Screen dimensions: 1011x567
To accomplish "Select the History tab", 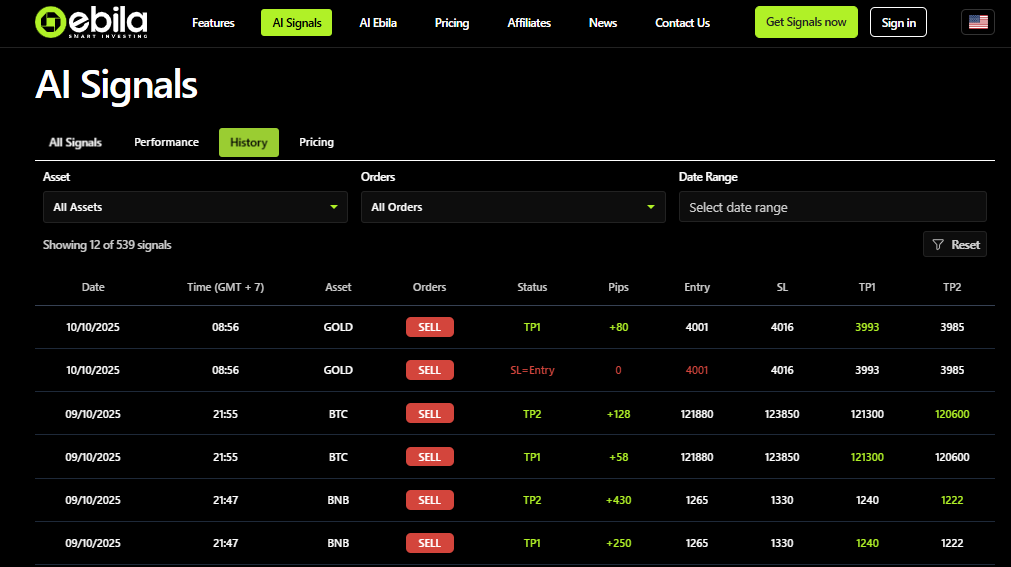I will (x=248, y=142).
